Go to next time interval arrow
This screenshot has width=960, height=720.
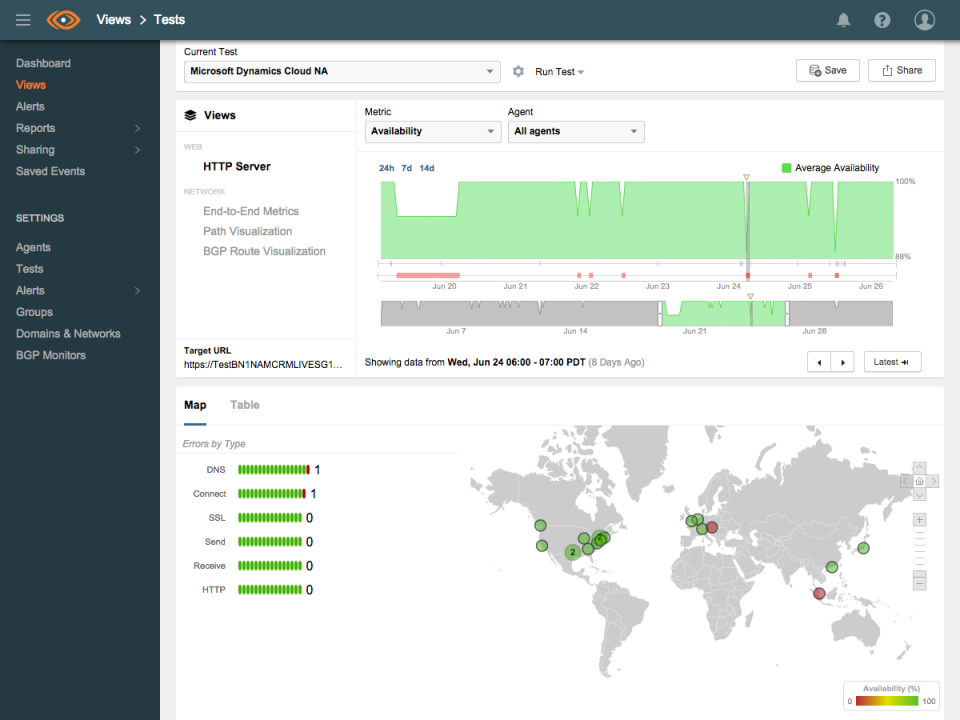843,362
